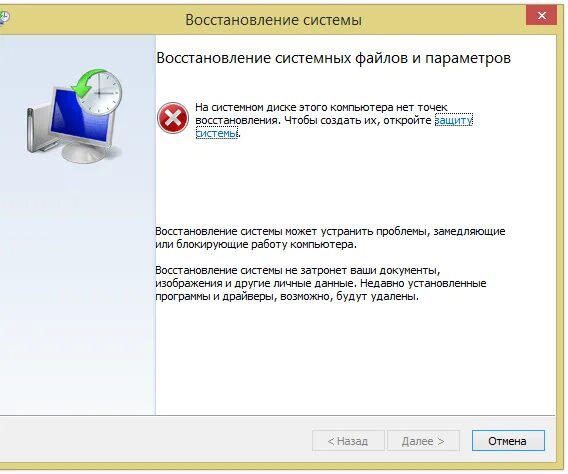Click the empty blue gradient side panel
568x474 pixels.
click(78, 290)
